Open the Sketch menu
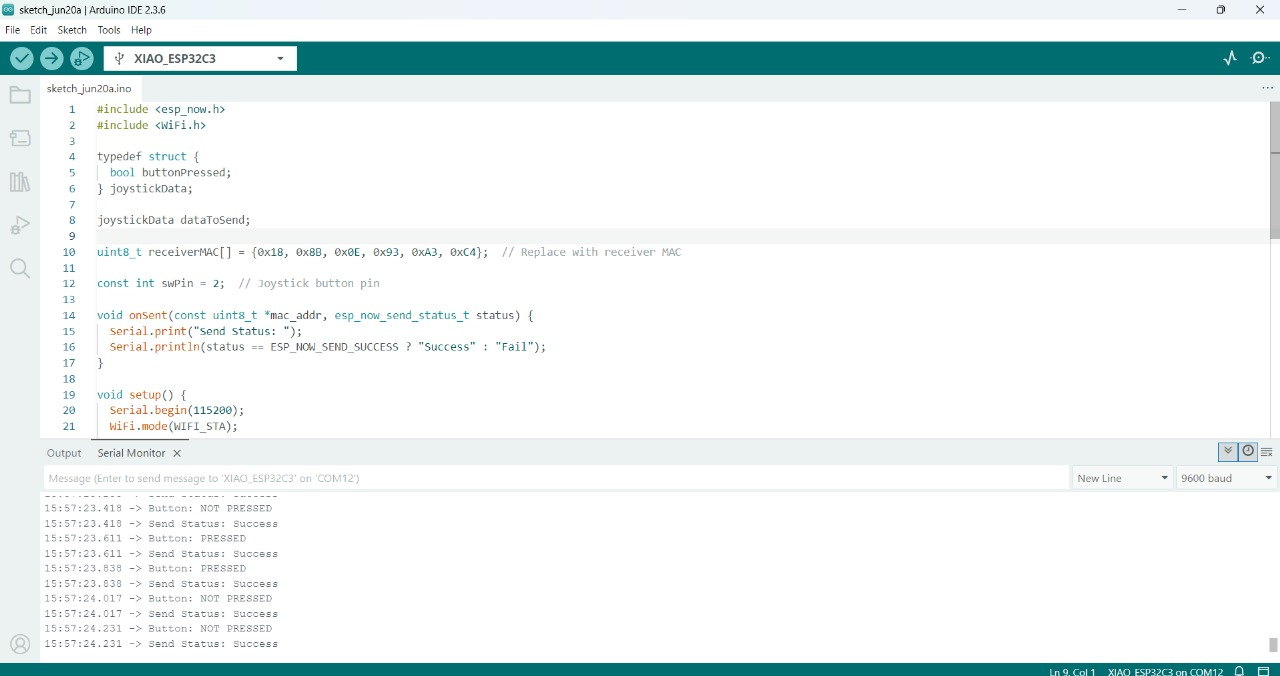The width and height of the screenshot is (1280, 676). pos(72,30)
